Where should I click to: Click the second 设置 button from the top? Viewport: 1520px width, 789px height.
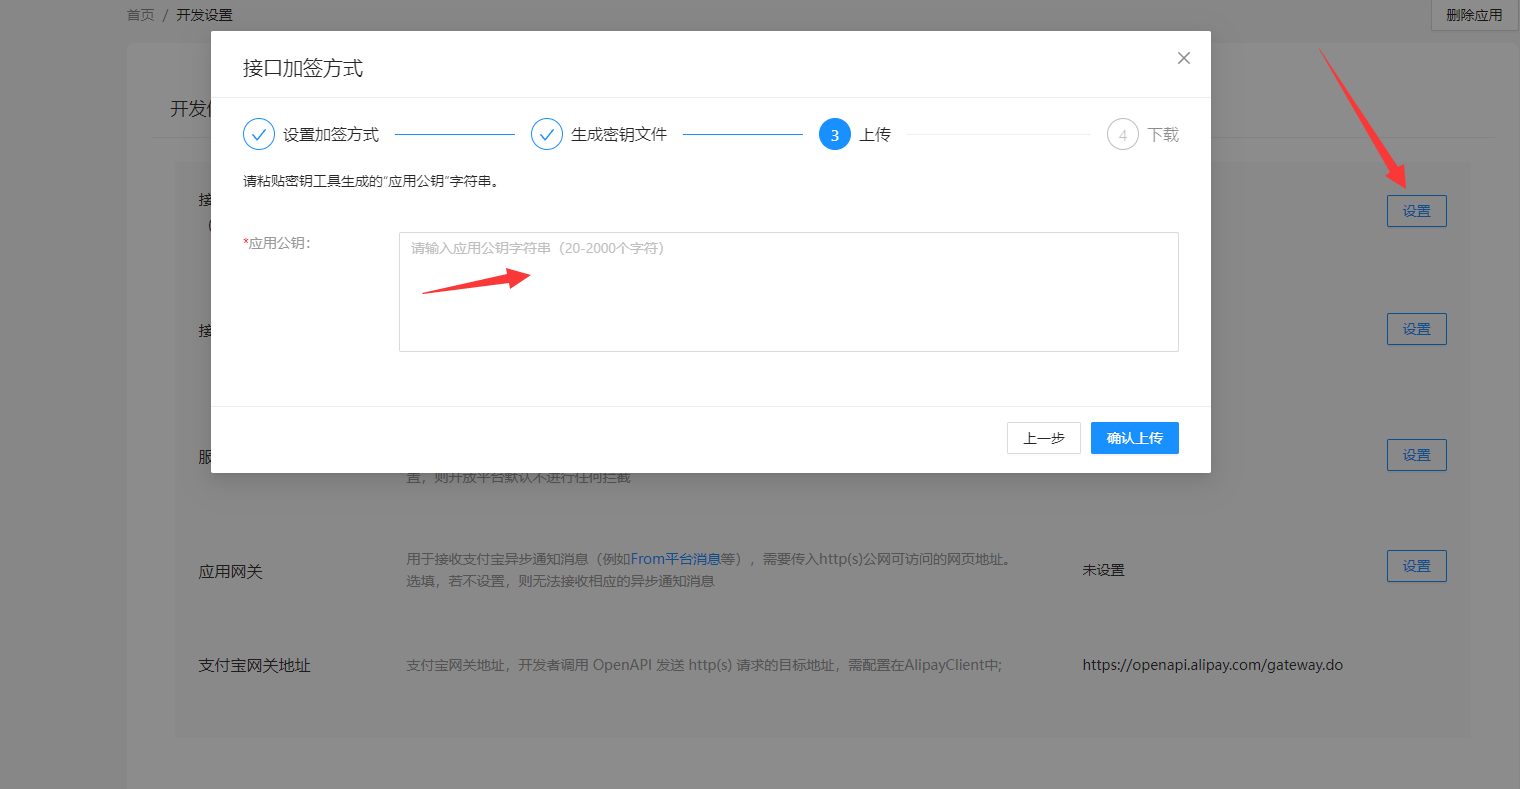pos(1416,329)
